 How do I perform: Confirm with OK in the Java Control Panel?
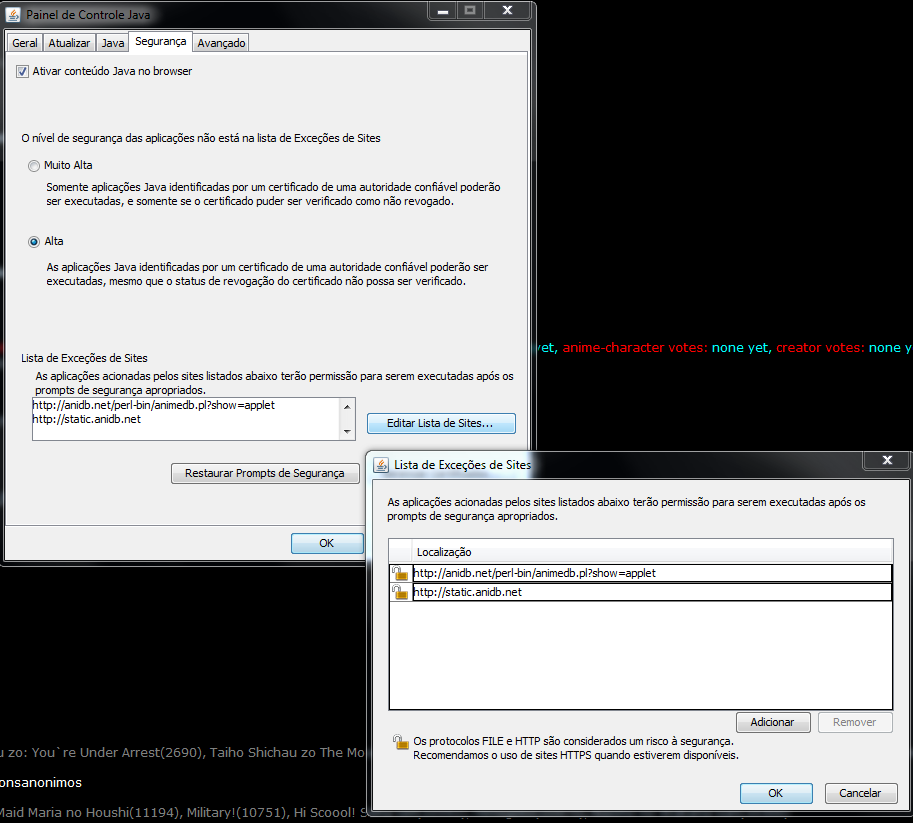327,543
